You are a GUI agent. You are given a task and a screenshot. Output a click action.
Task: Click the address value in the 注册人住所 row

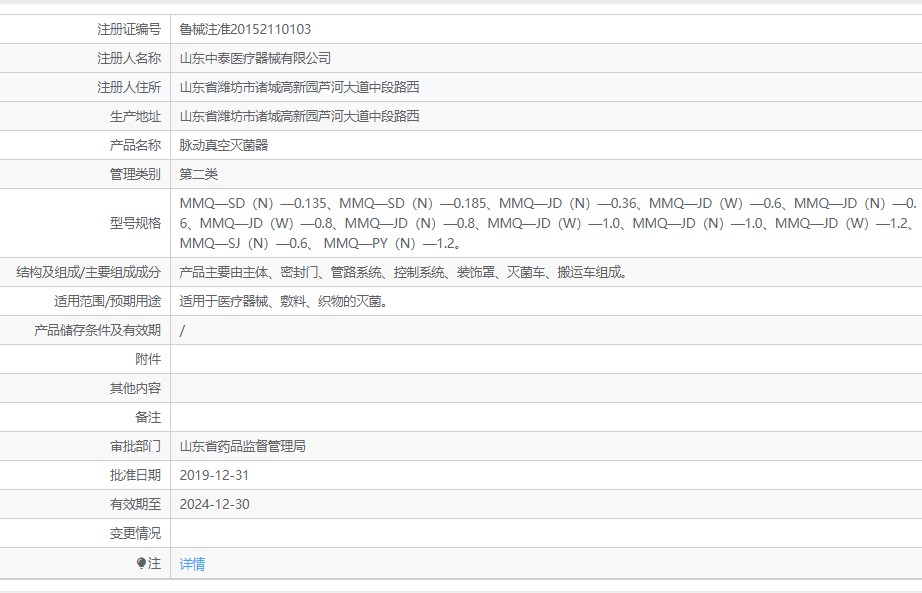[299, 87]
